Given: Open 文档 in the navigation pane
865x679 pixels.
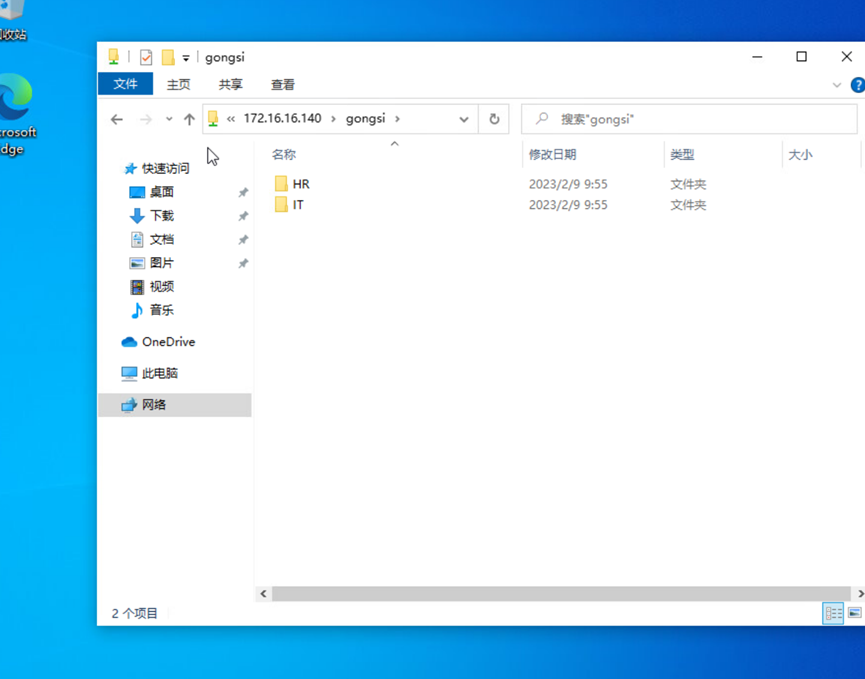Looking at the screenshot, I should pos(162,239).
